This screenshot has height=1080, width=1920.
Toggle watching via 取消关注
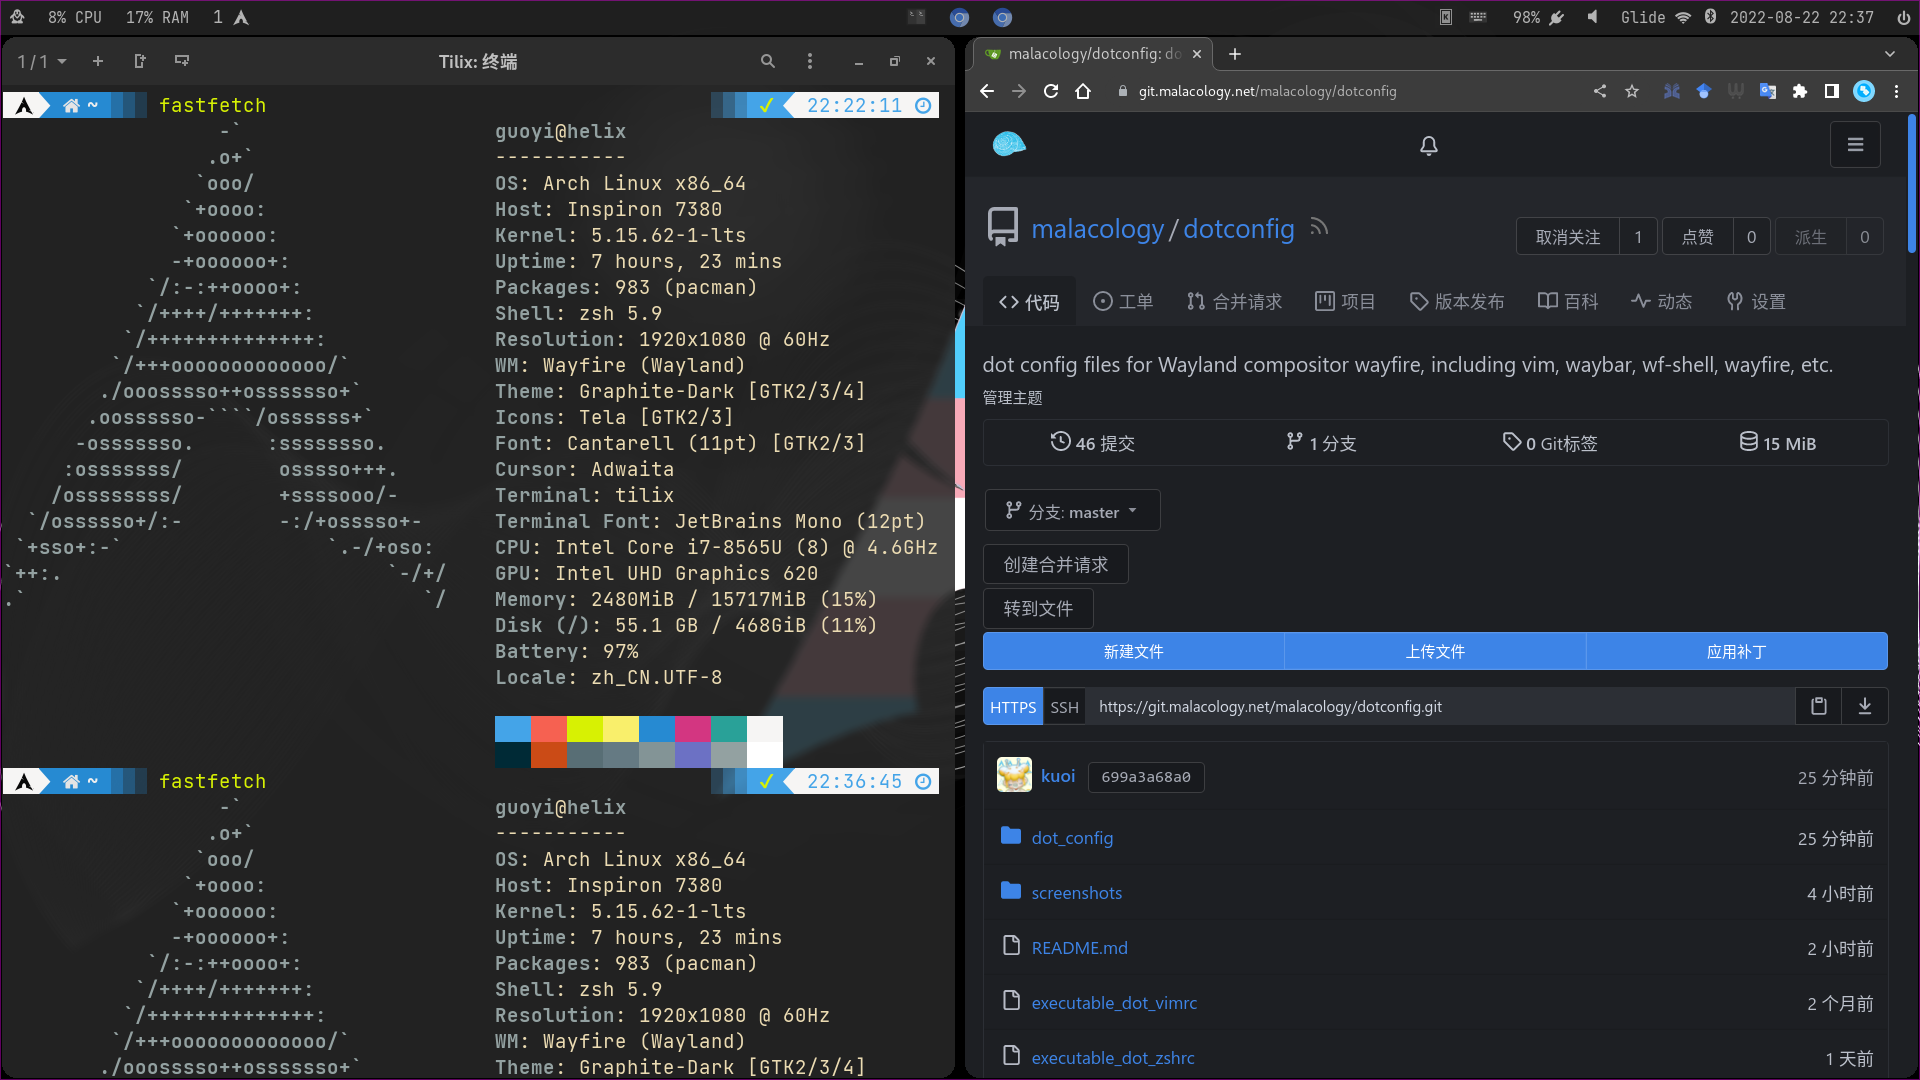pyautogui.click(x=1568, y=237)
